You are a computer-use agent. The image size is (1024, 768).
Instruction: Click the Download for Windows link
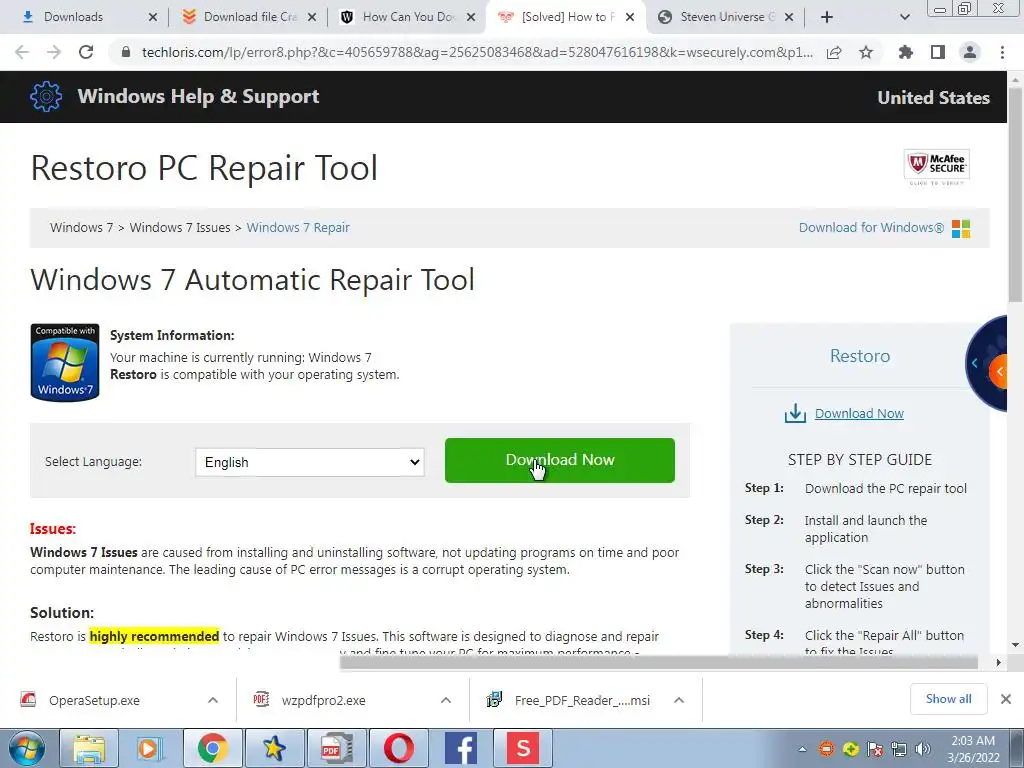tap(871, 227)
